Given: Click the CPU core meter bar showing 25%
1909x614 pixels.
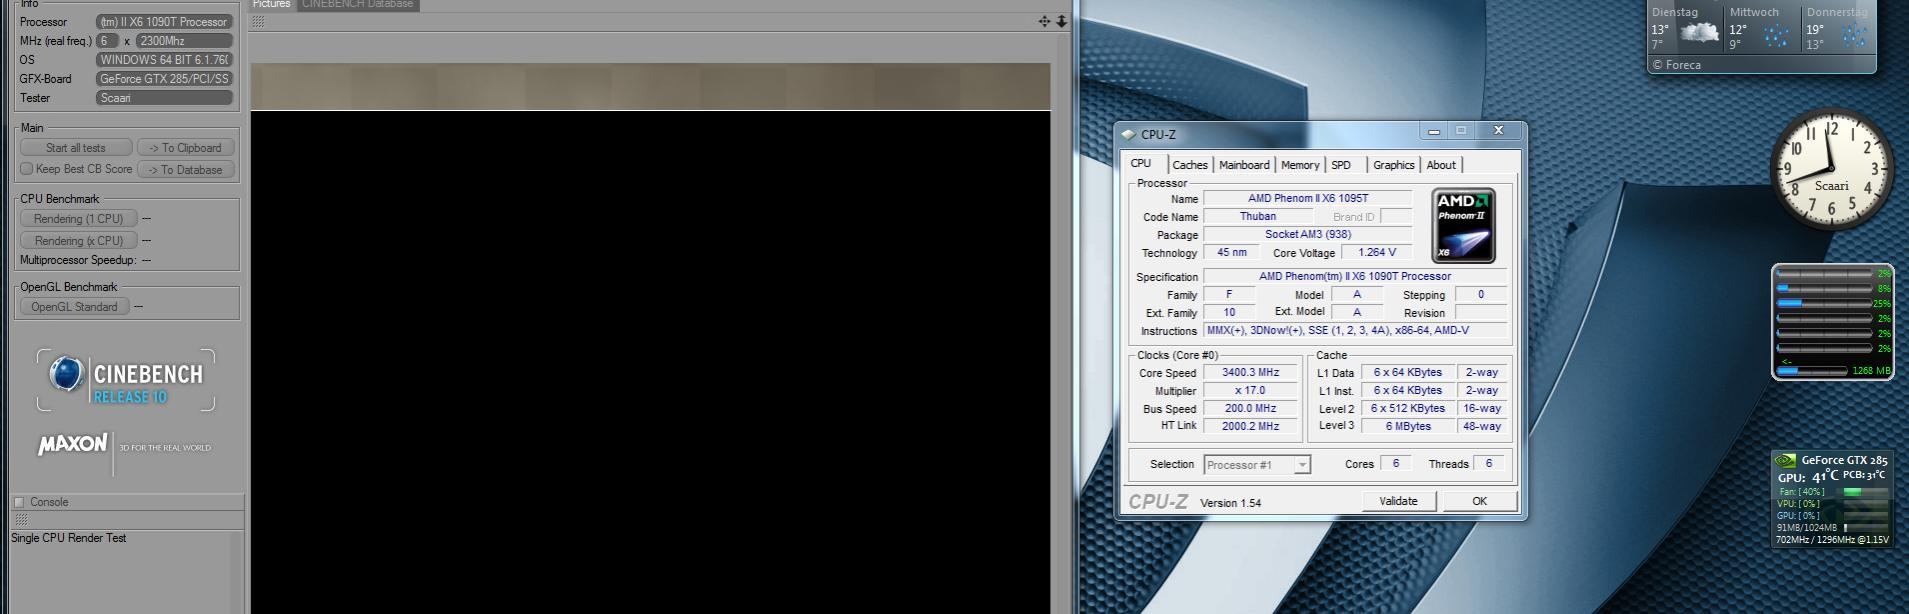Looking at the screenshot, I should coord(1822,303).
